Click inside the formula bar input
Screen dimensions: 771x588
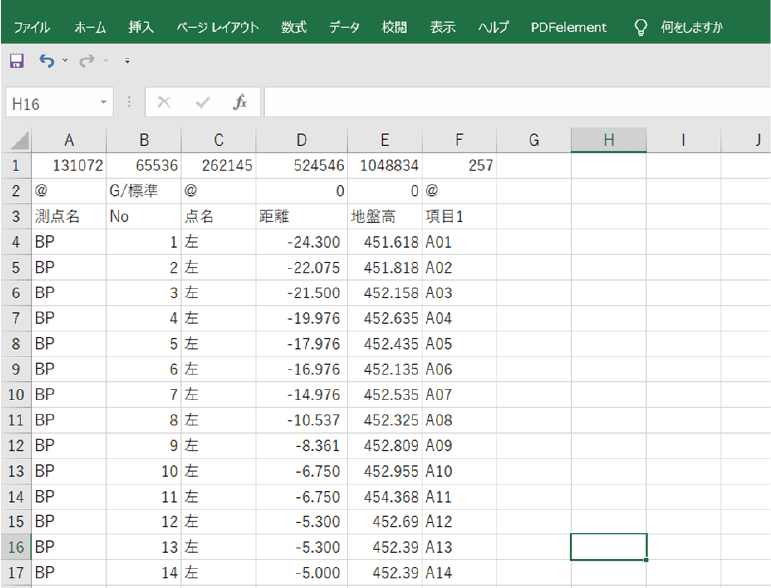click(517, 102)
